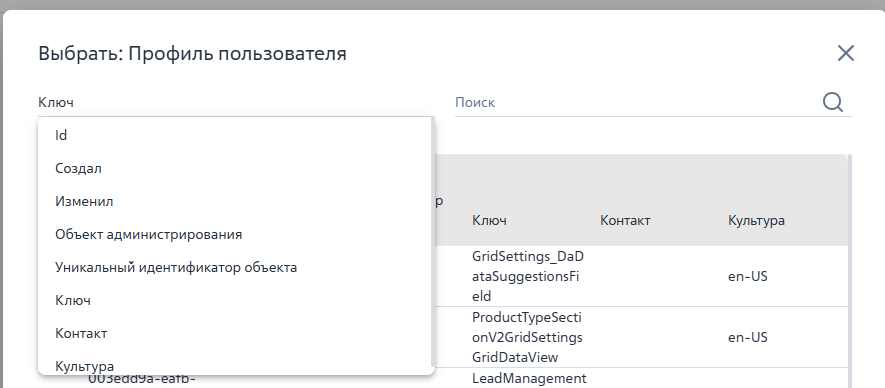The height and width of the screenshot is (388, 885).
Task: Pick Контакт from the dropdown list
Action: 235,333
